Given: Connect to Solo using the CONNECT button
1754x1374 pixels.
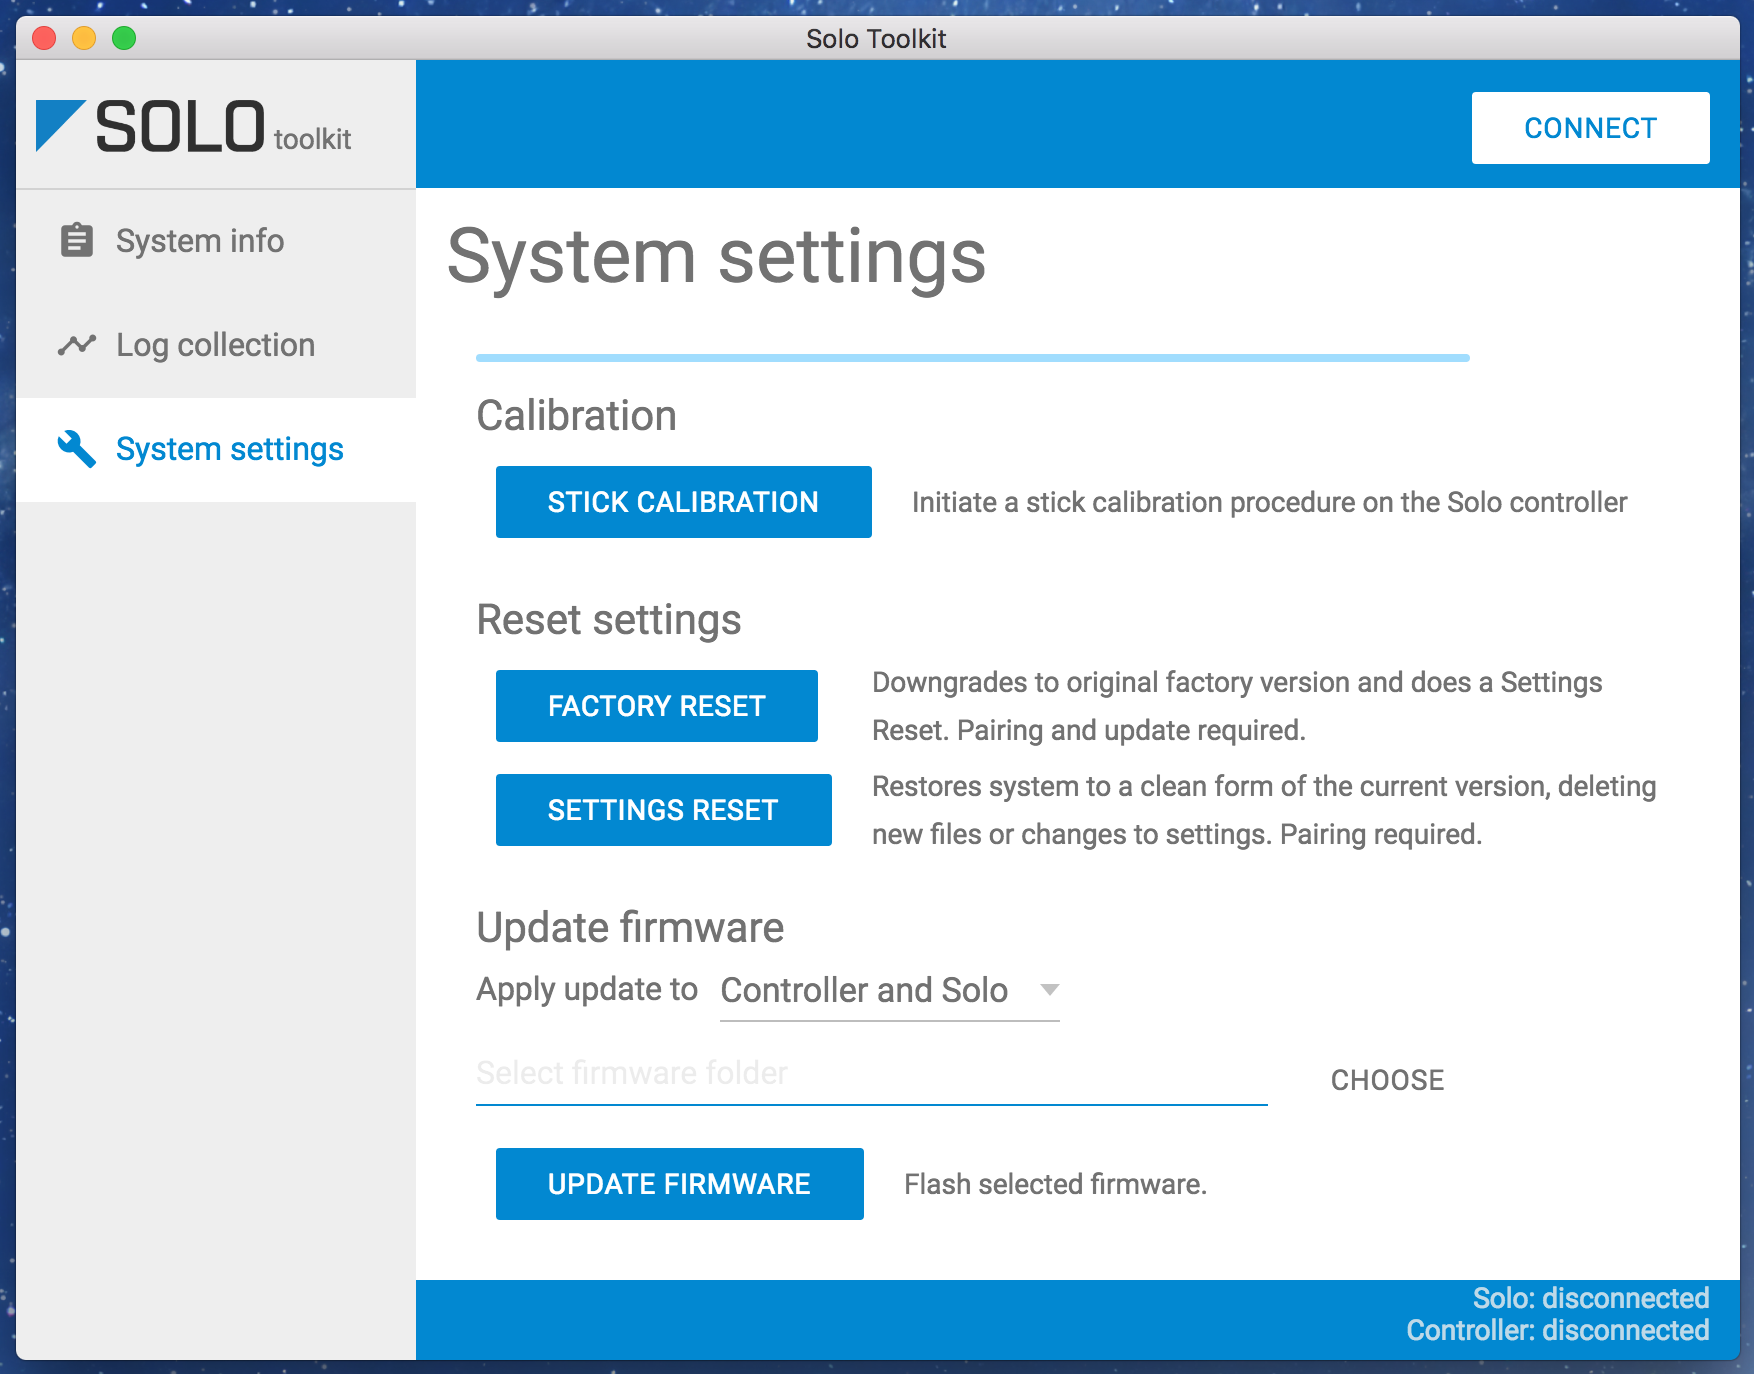Looking at the screenshot, I should coord(1590,128).
